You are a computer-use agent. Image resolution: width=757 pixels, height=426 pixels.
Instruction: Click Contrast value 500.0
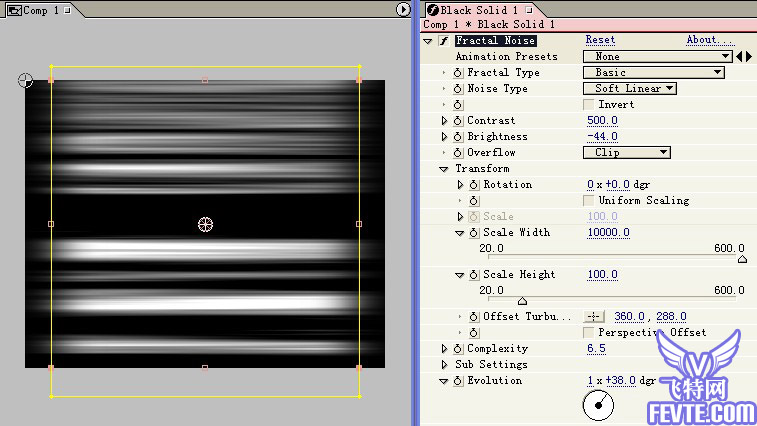[x=602, y=120]
